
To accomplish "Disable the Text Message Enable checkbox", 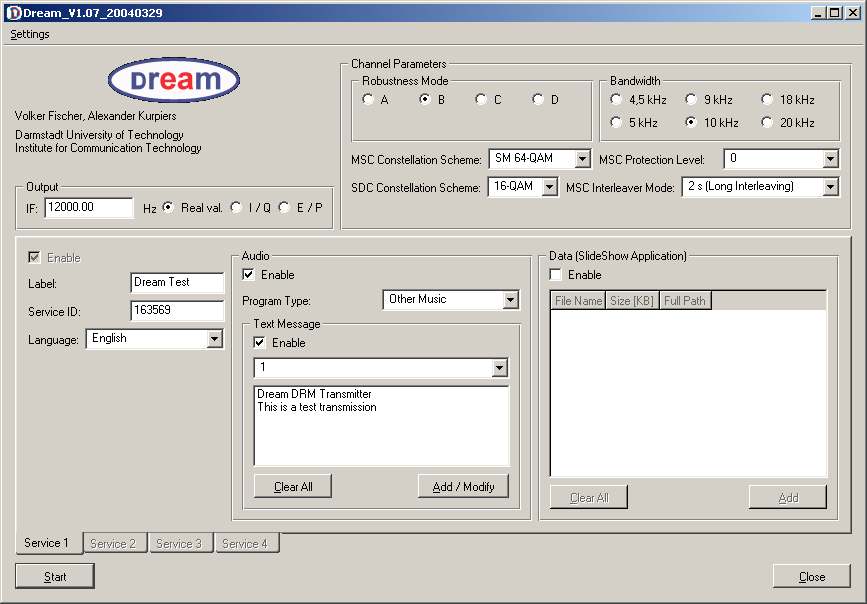I will 260,343.
